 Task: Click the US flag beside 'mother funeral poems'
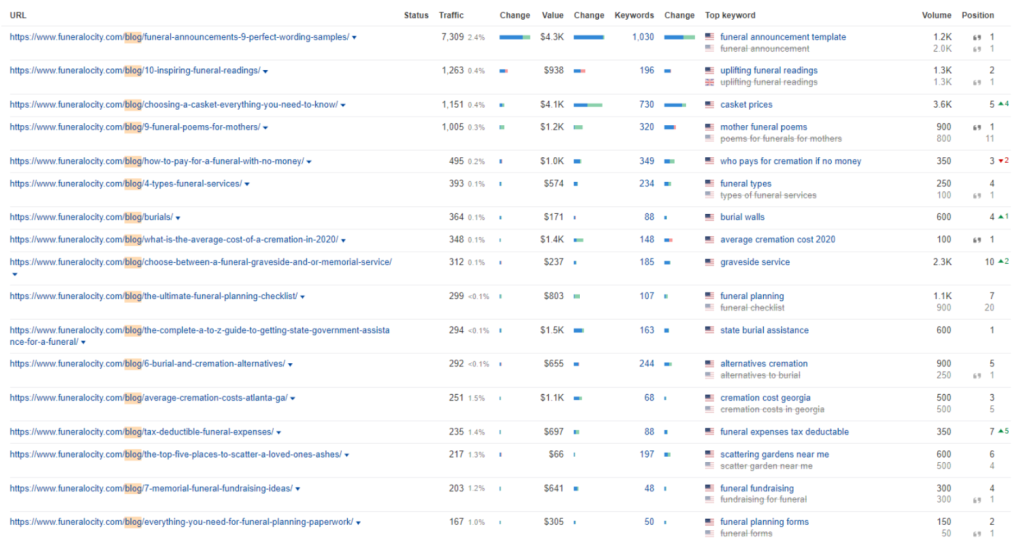click(709, 127)
